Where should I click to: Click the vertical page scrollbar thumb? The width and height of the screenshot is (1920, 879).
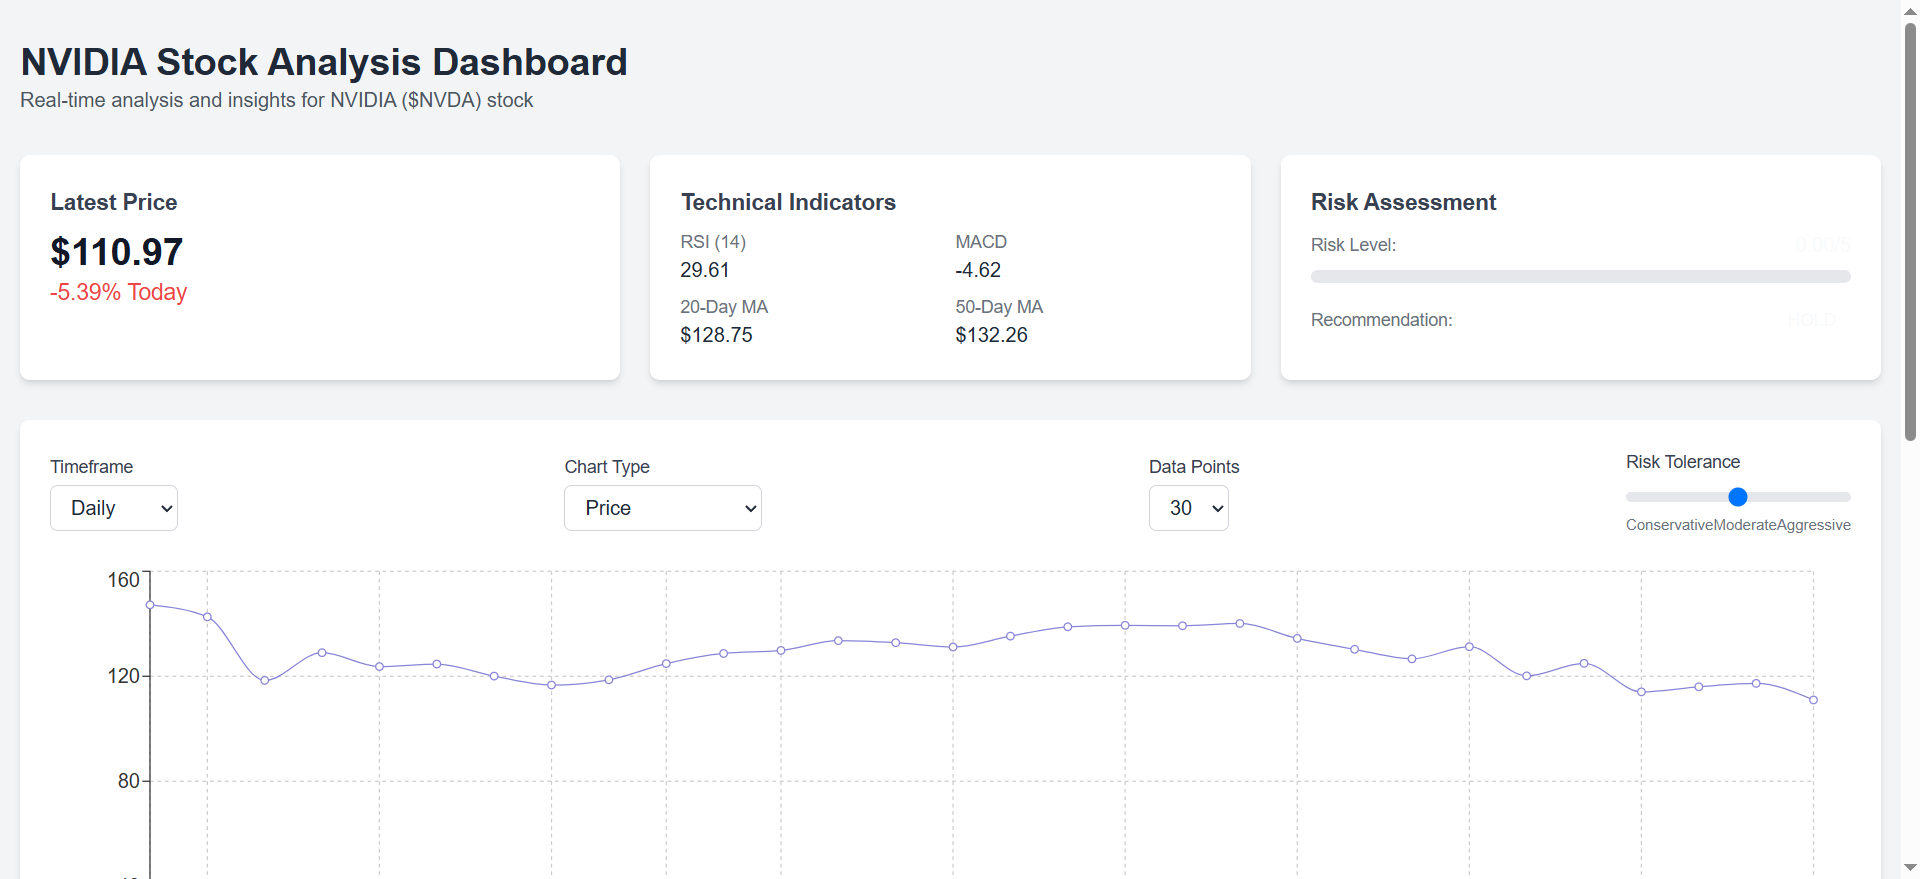(1910, 230)
